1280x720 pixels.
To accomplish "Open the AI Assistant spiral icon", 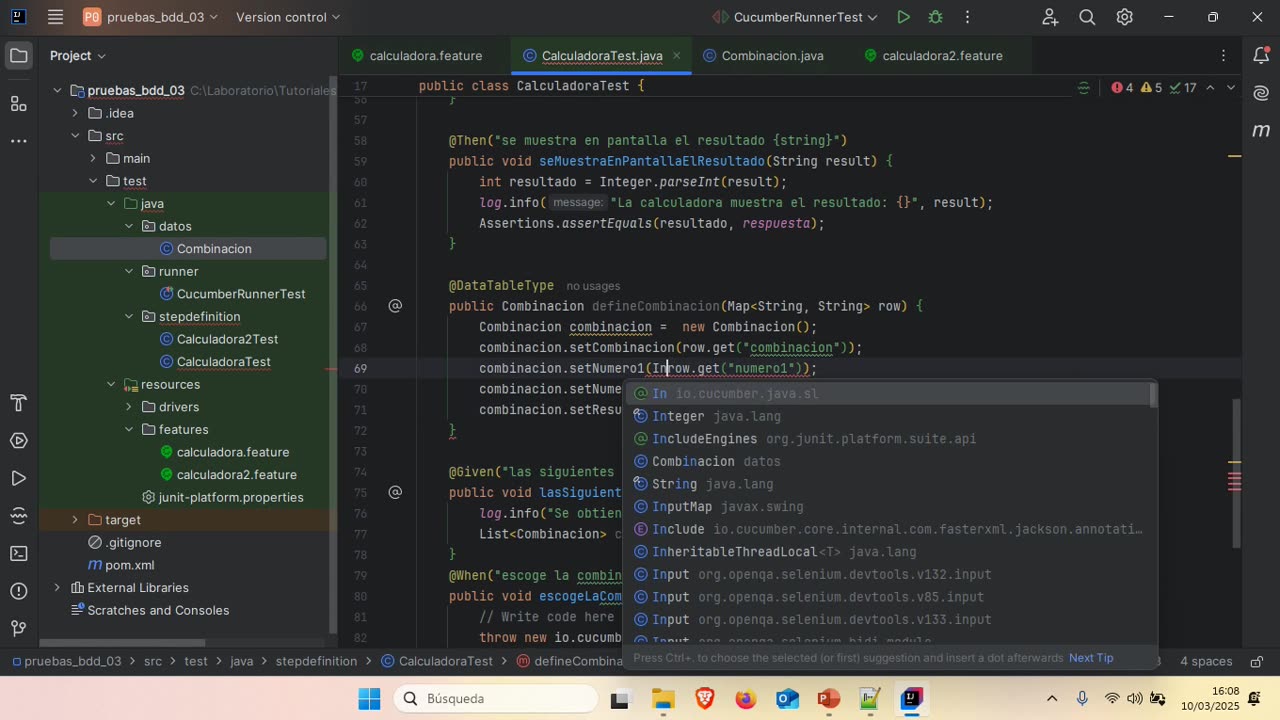I will (x=1261, y=93).
